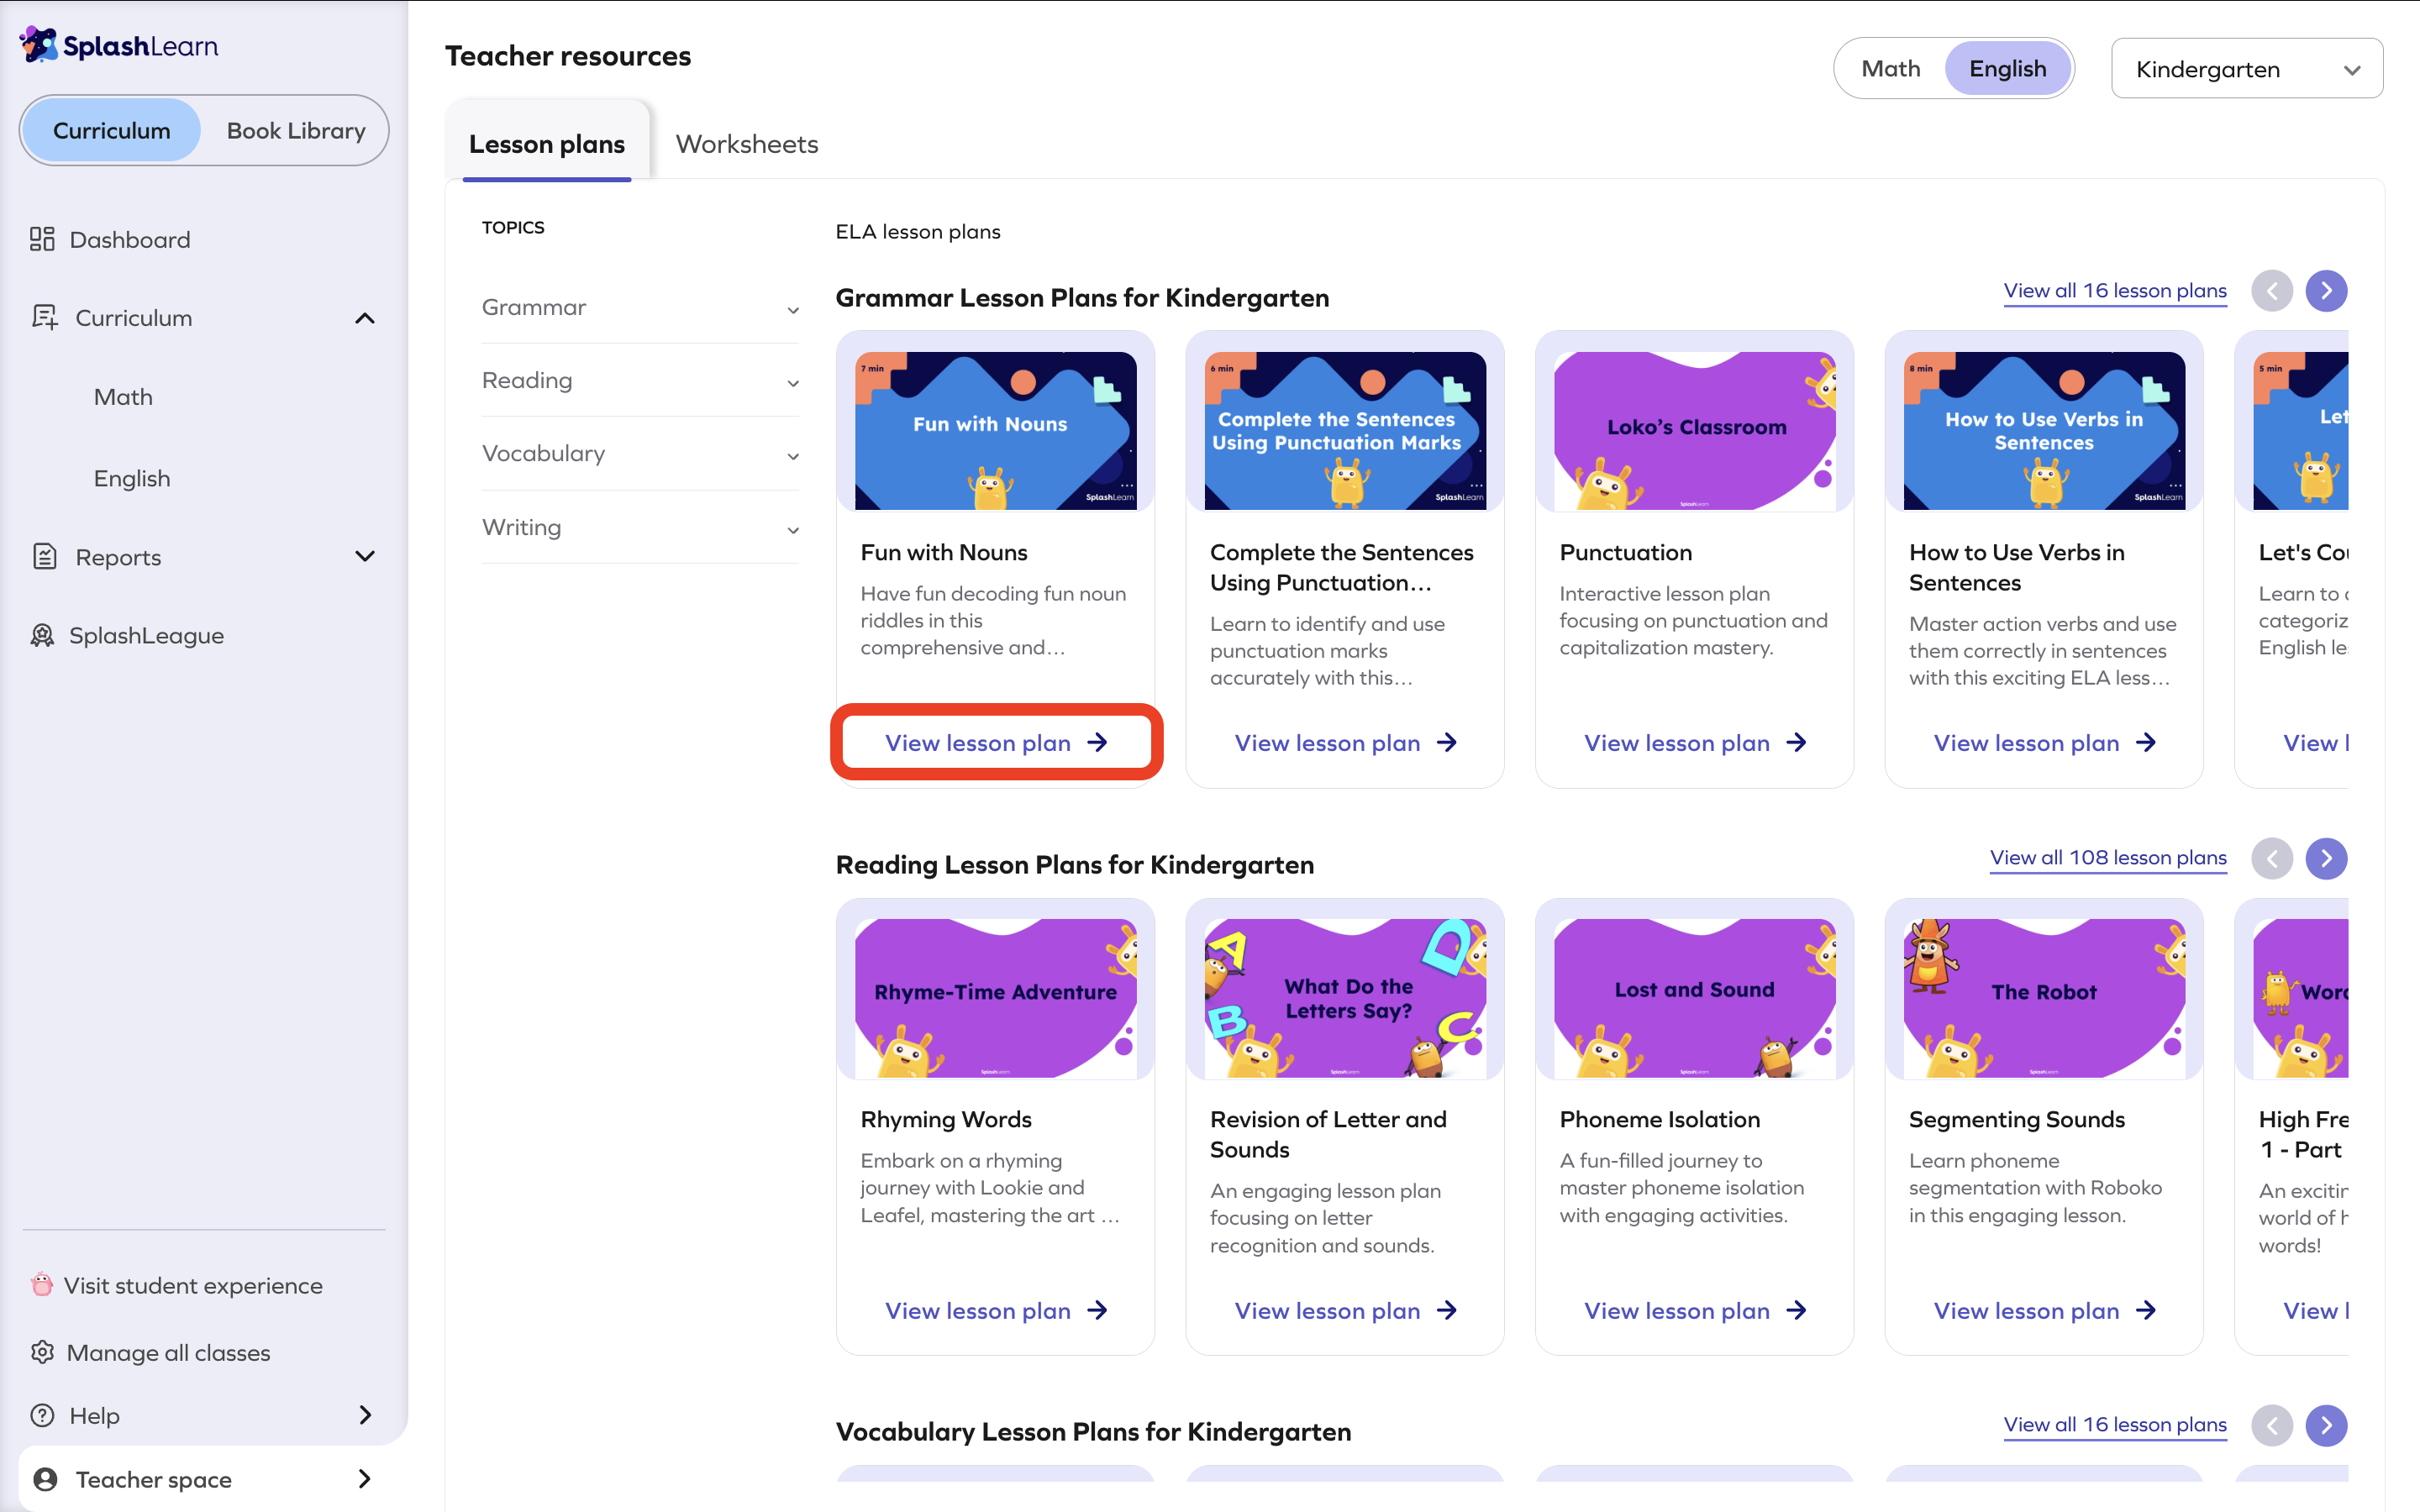Screen dimensions: 2420x1512
Task: Click View all 16 lesson plans for Vocabulary
Action: [x=2115, y=1425]
